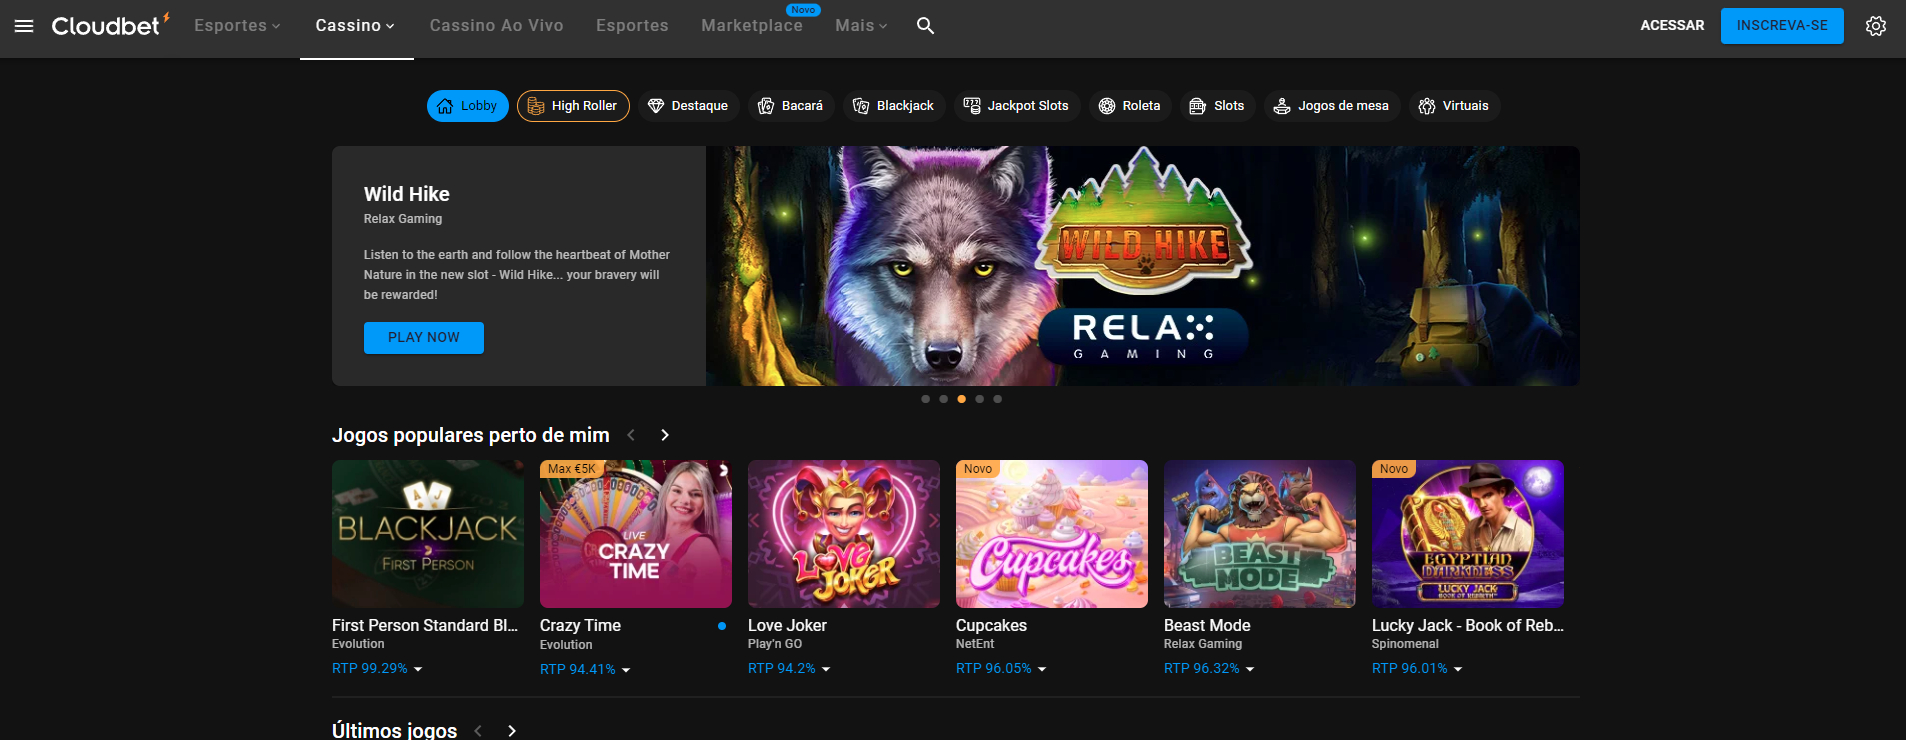
Task: Click the Love Joker title link
Action: point(787,626)
